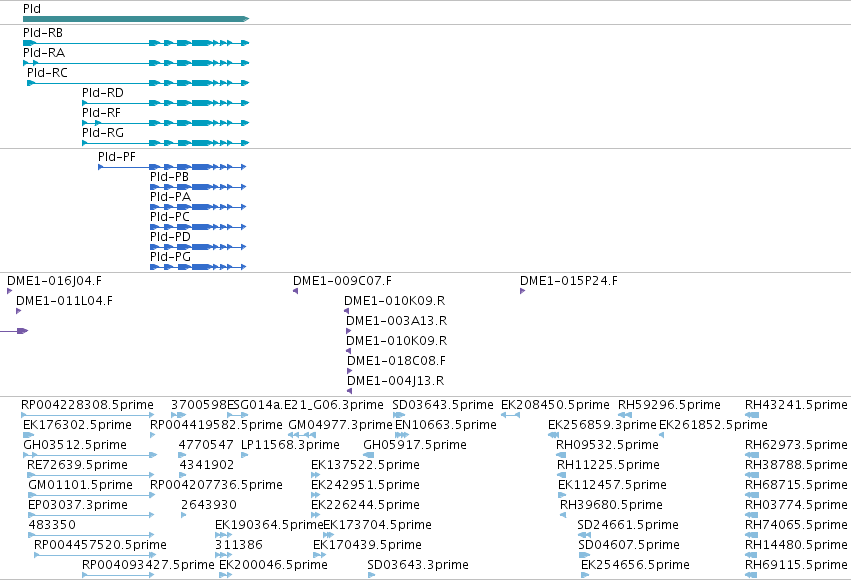Click the DME1-009C07.F feature label
This screenshot has width=851, height=580.
[342, 281]
